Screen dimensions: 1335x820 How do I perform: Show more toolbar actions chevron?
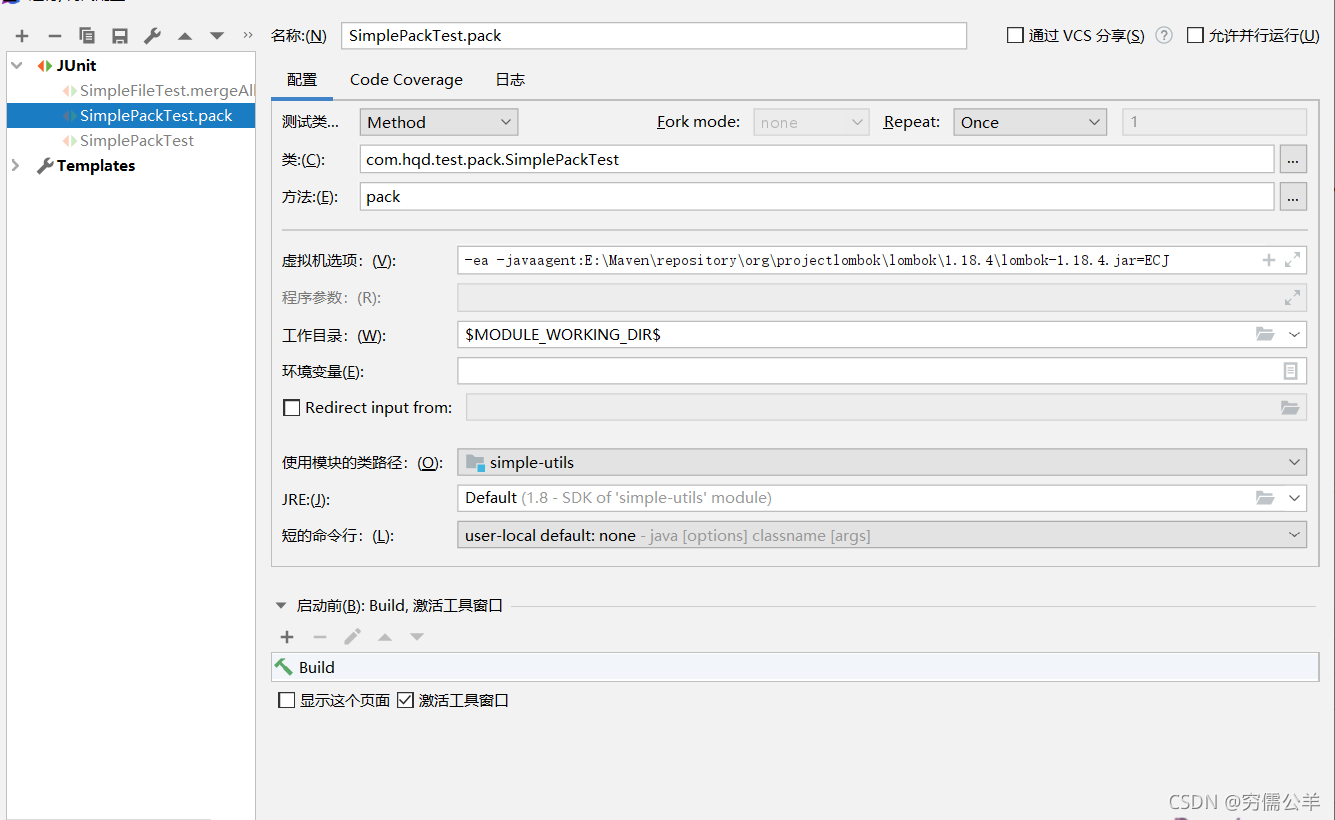click(x=247, y=35)
